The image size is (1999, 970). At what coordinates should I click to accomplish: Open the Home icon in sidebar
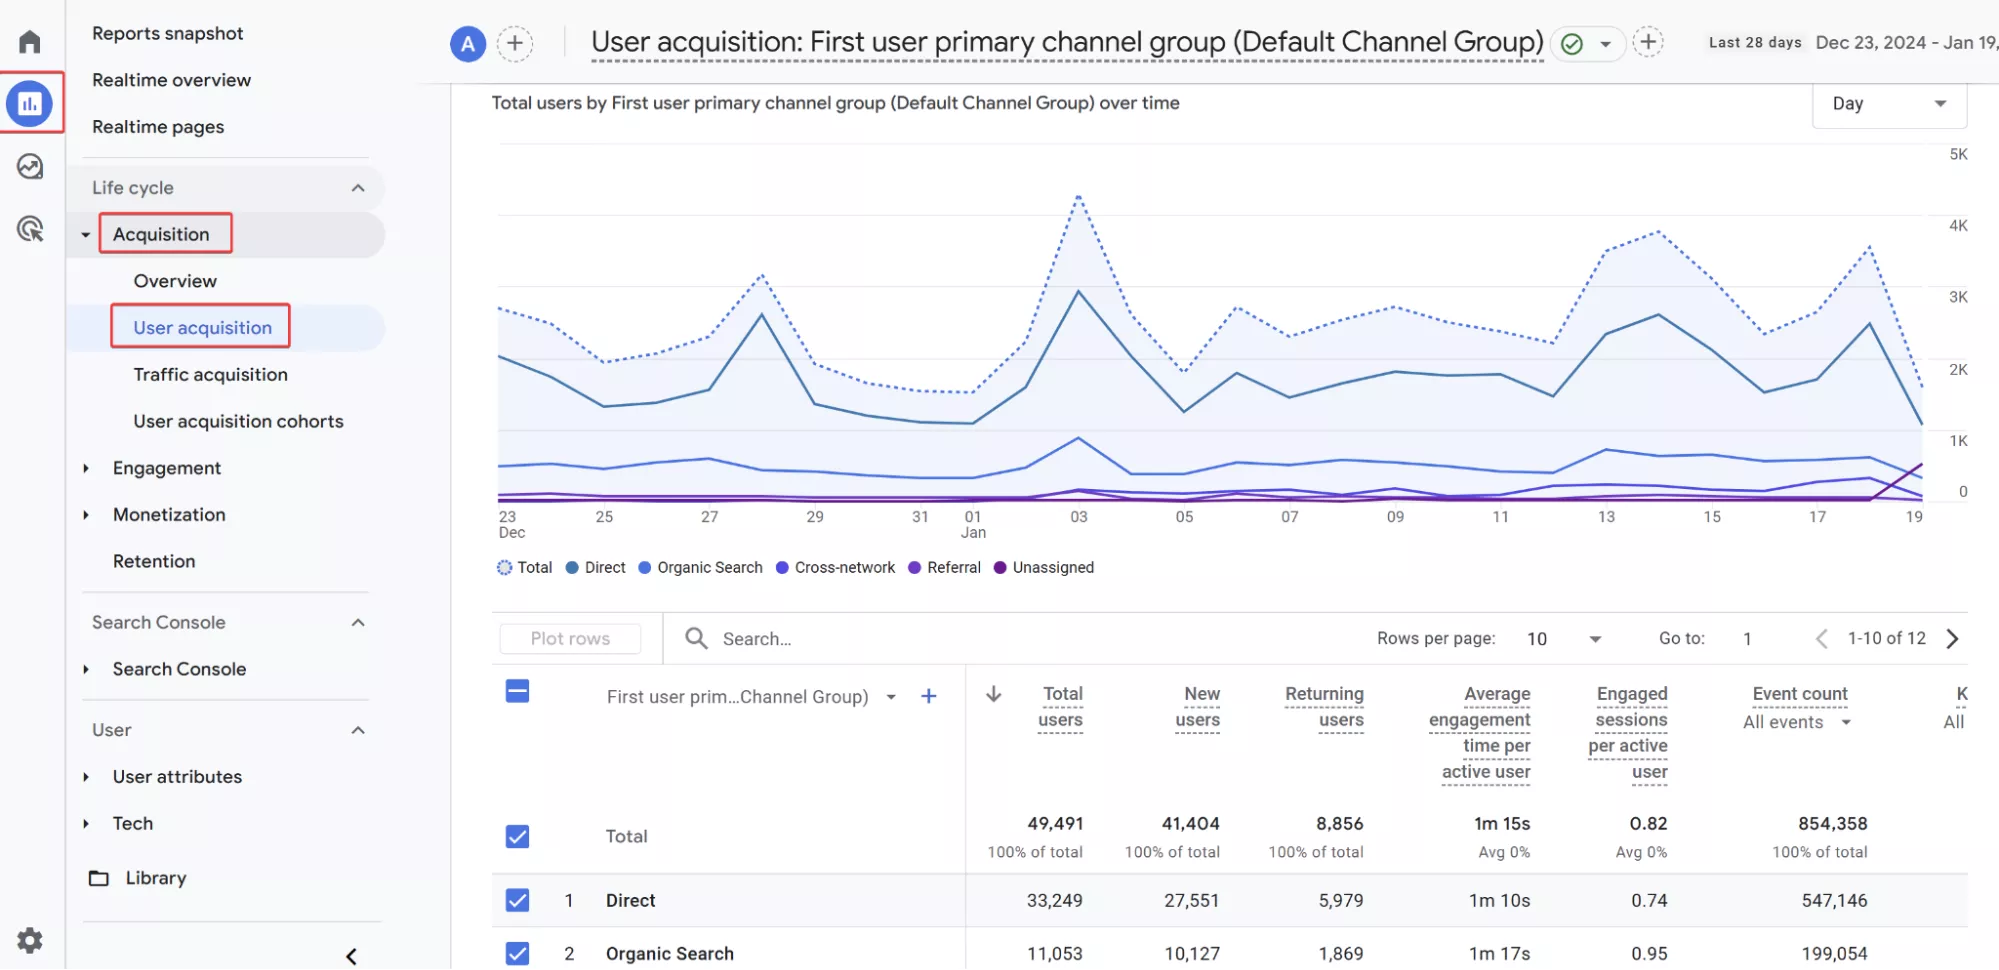point(30,42)
